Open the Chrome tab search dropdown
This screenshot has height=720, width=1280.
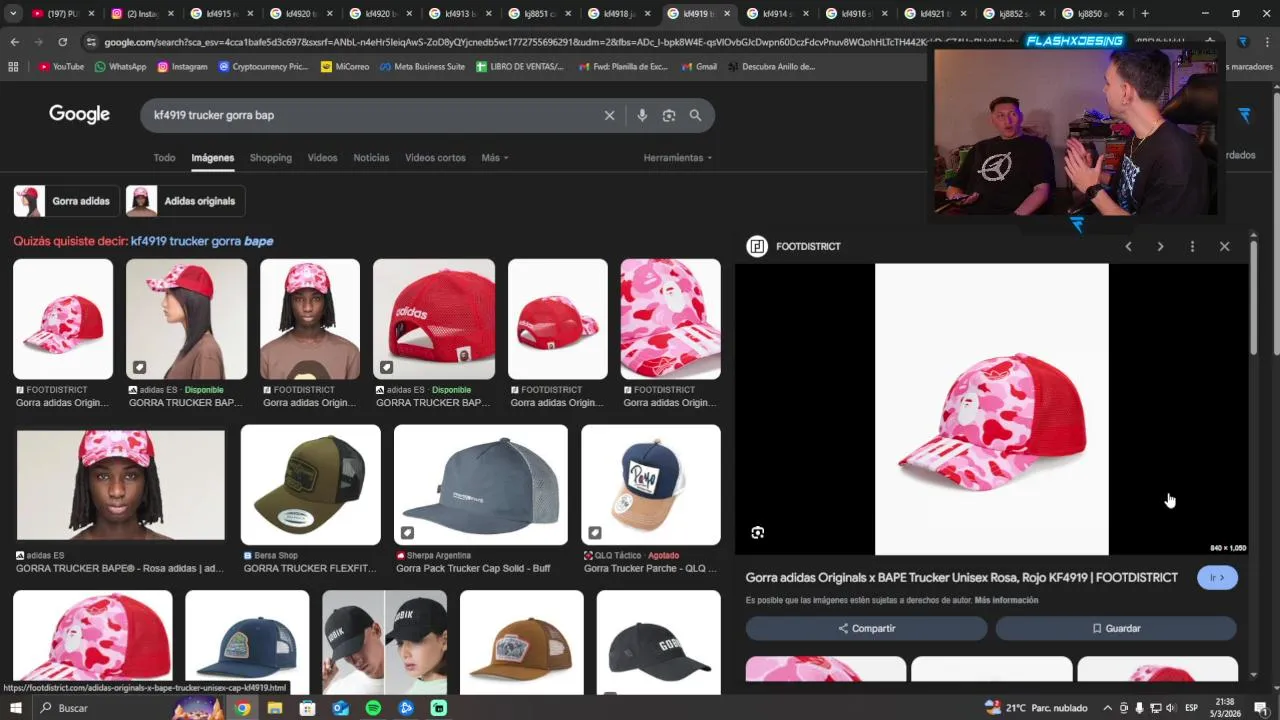[x=13, y=14]
